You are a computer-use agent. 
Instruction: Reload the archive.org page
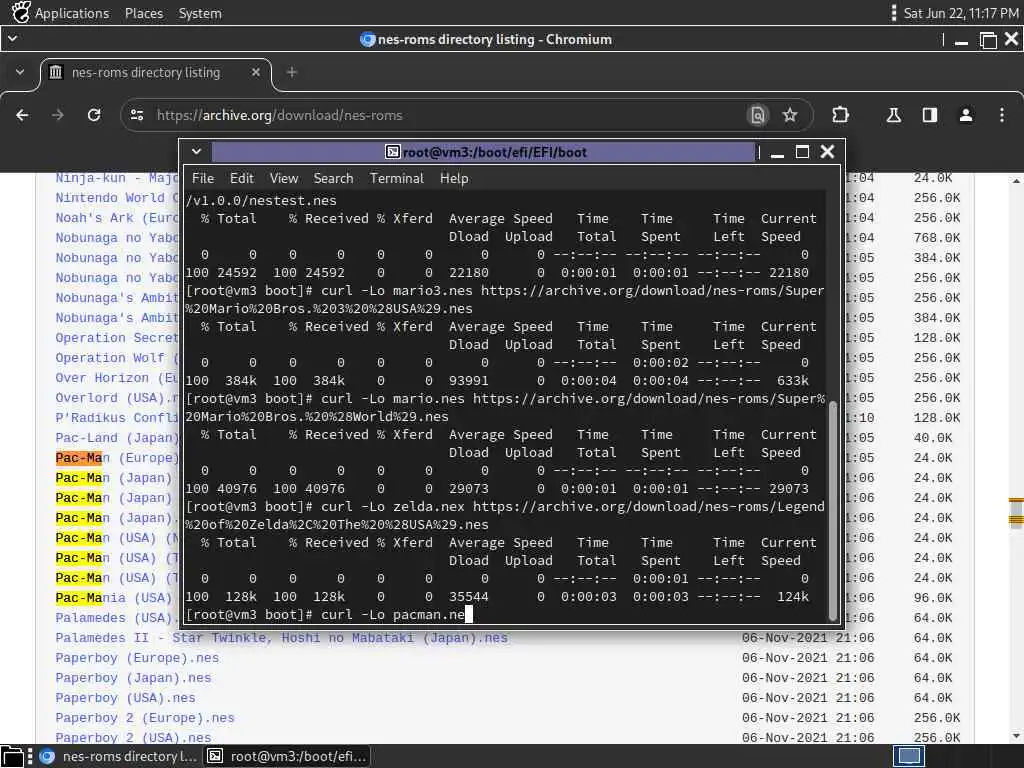coord(94,116)
